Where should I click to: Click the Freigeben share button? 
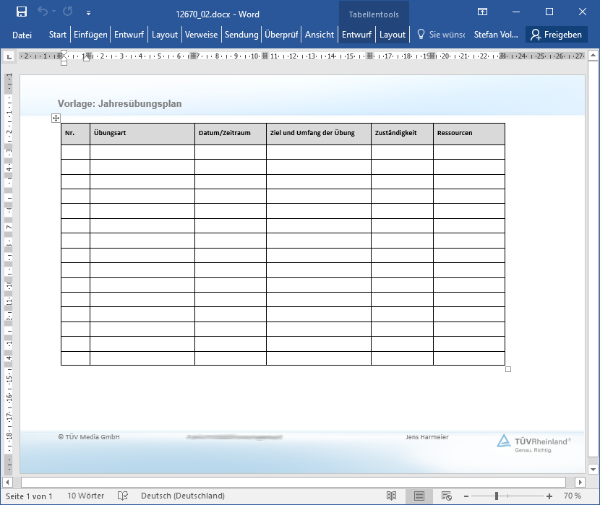pos(556,34)
